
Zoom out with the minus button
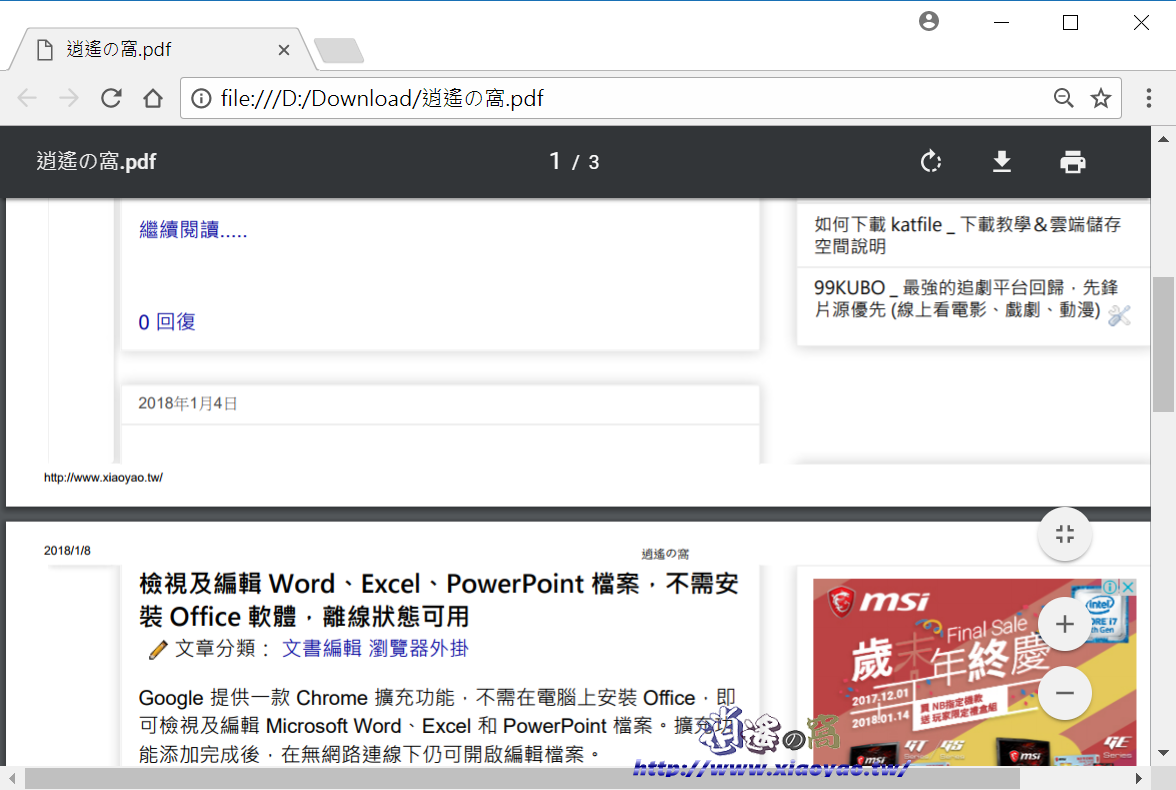1064,693
